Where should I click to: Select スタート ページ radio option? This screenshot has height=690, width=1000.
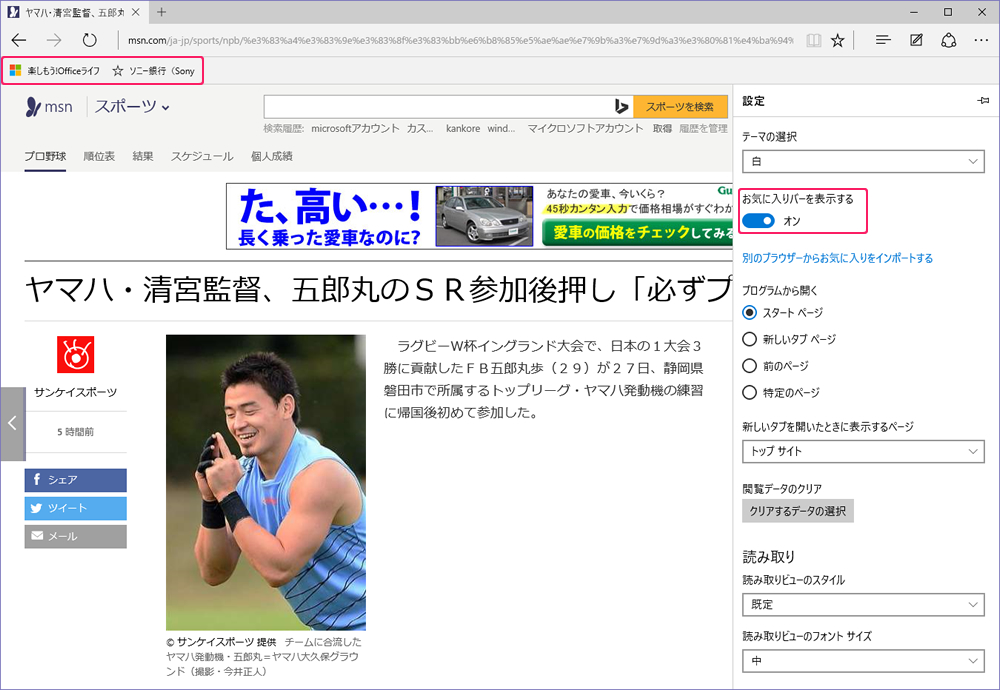tap(749, 312)
